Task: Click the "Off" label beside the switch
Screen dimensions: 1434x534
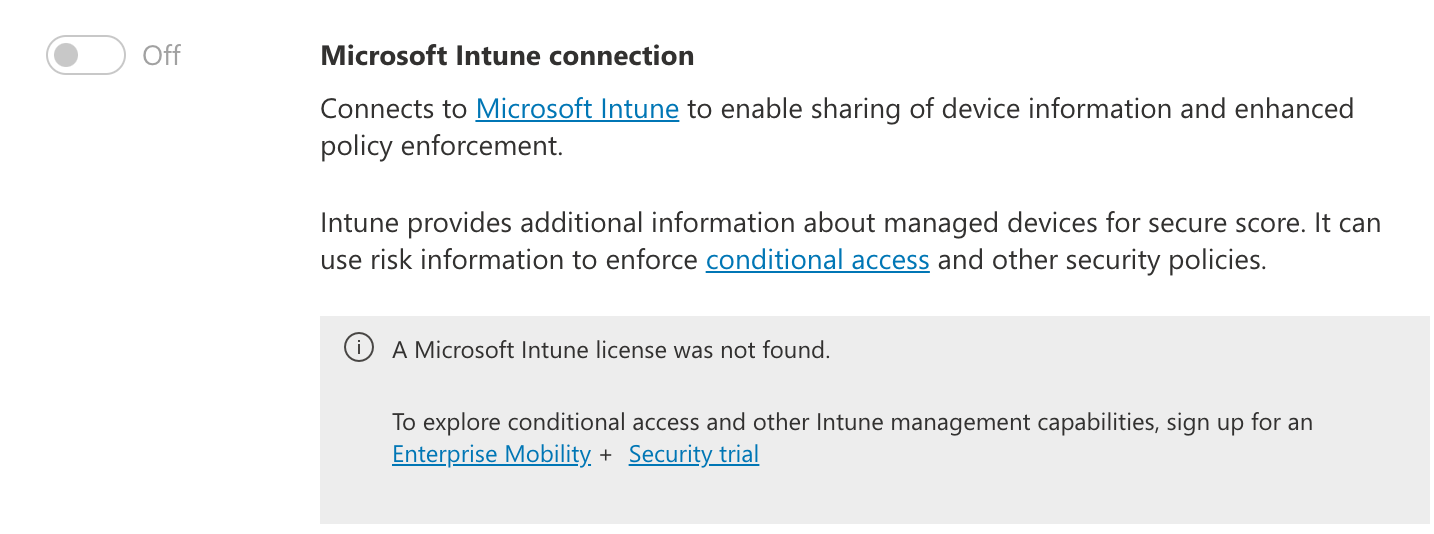Action: (x=161, y=55)
